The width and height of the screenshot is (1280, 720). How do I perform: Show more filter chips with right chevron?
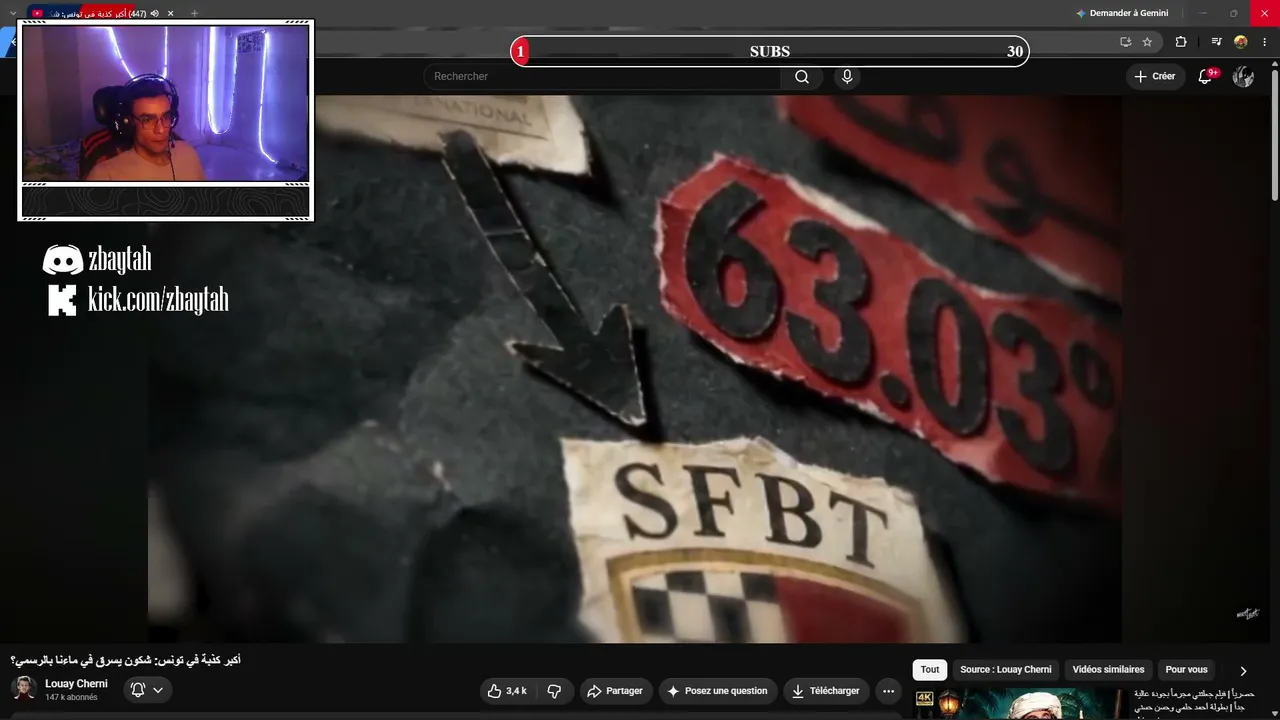click(1243, 671)
